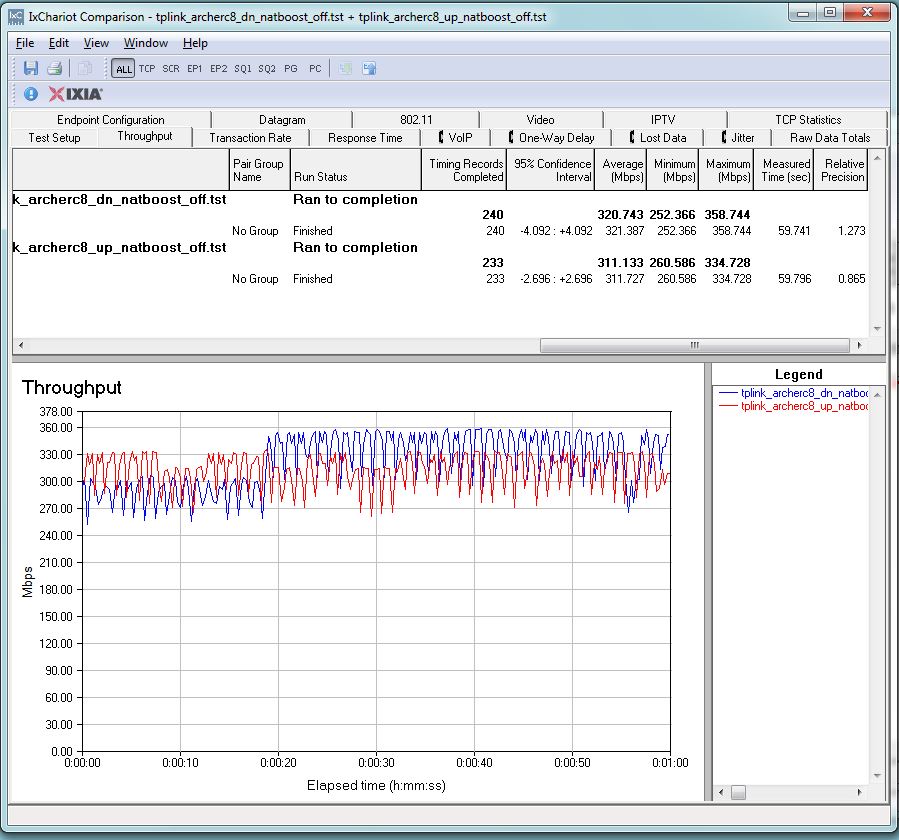899x840 pixels.
Task: Click table vertical scroll down arrow
Action: [877, 329]
